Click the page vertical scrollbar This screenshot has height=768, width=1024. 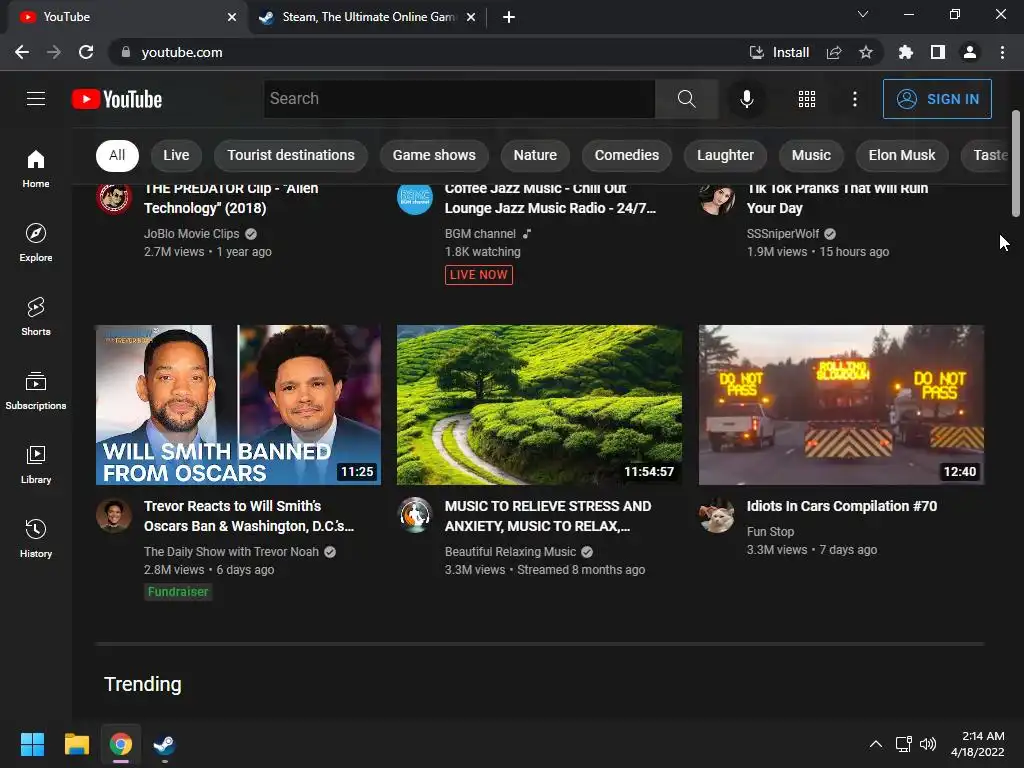[1016, 163]
